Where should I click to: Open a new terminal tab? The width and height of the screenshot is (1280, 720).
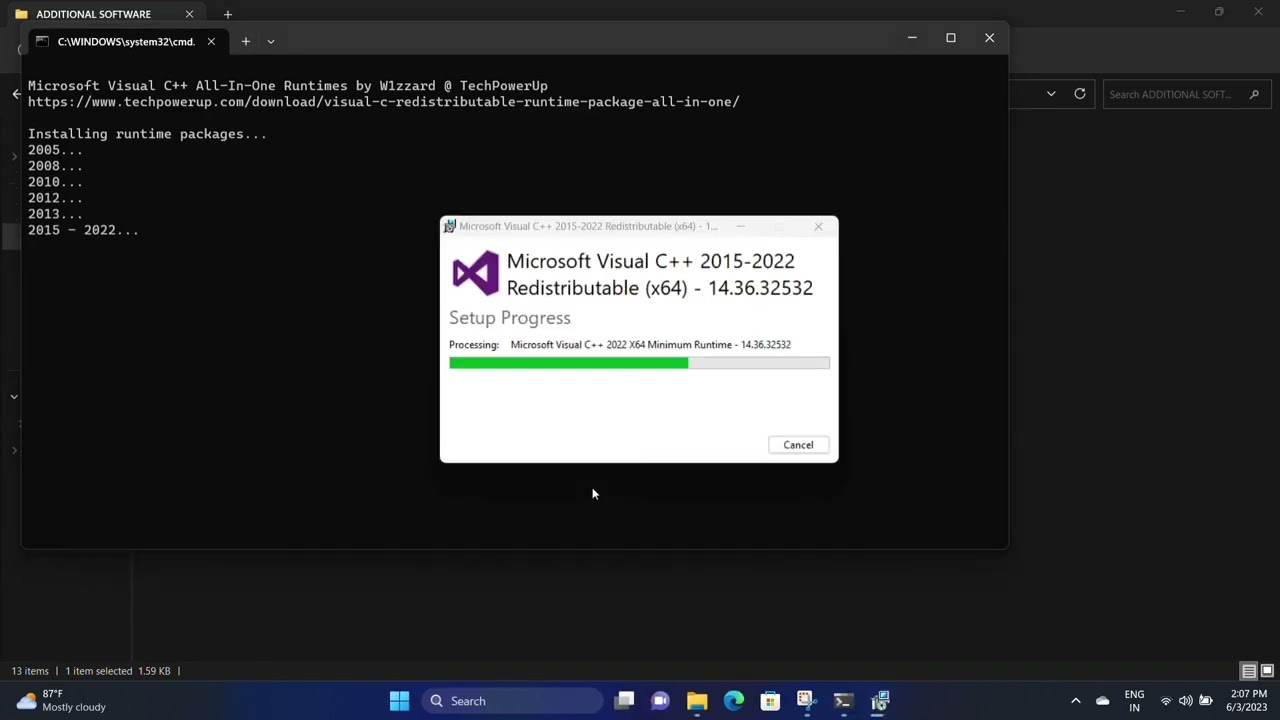pyautogui.click(x=245, y=41)
